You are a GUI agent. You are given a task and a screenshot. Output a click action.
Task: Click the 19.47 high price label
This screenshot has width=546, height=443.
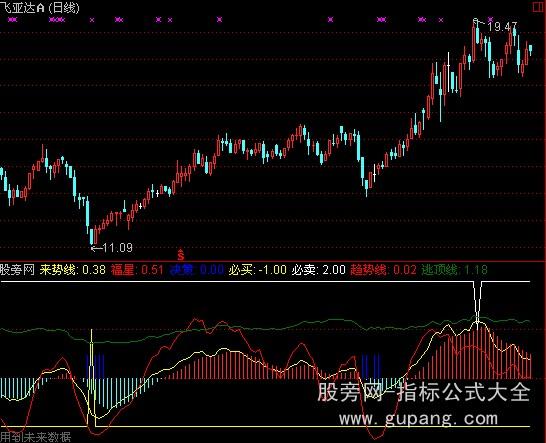click(502, 26)
